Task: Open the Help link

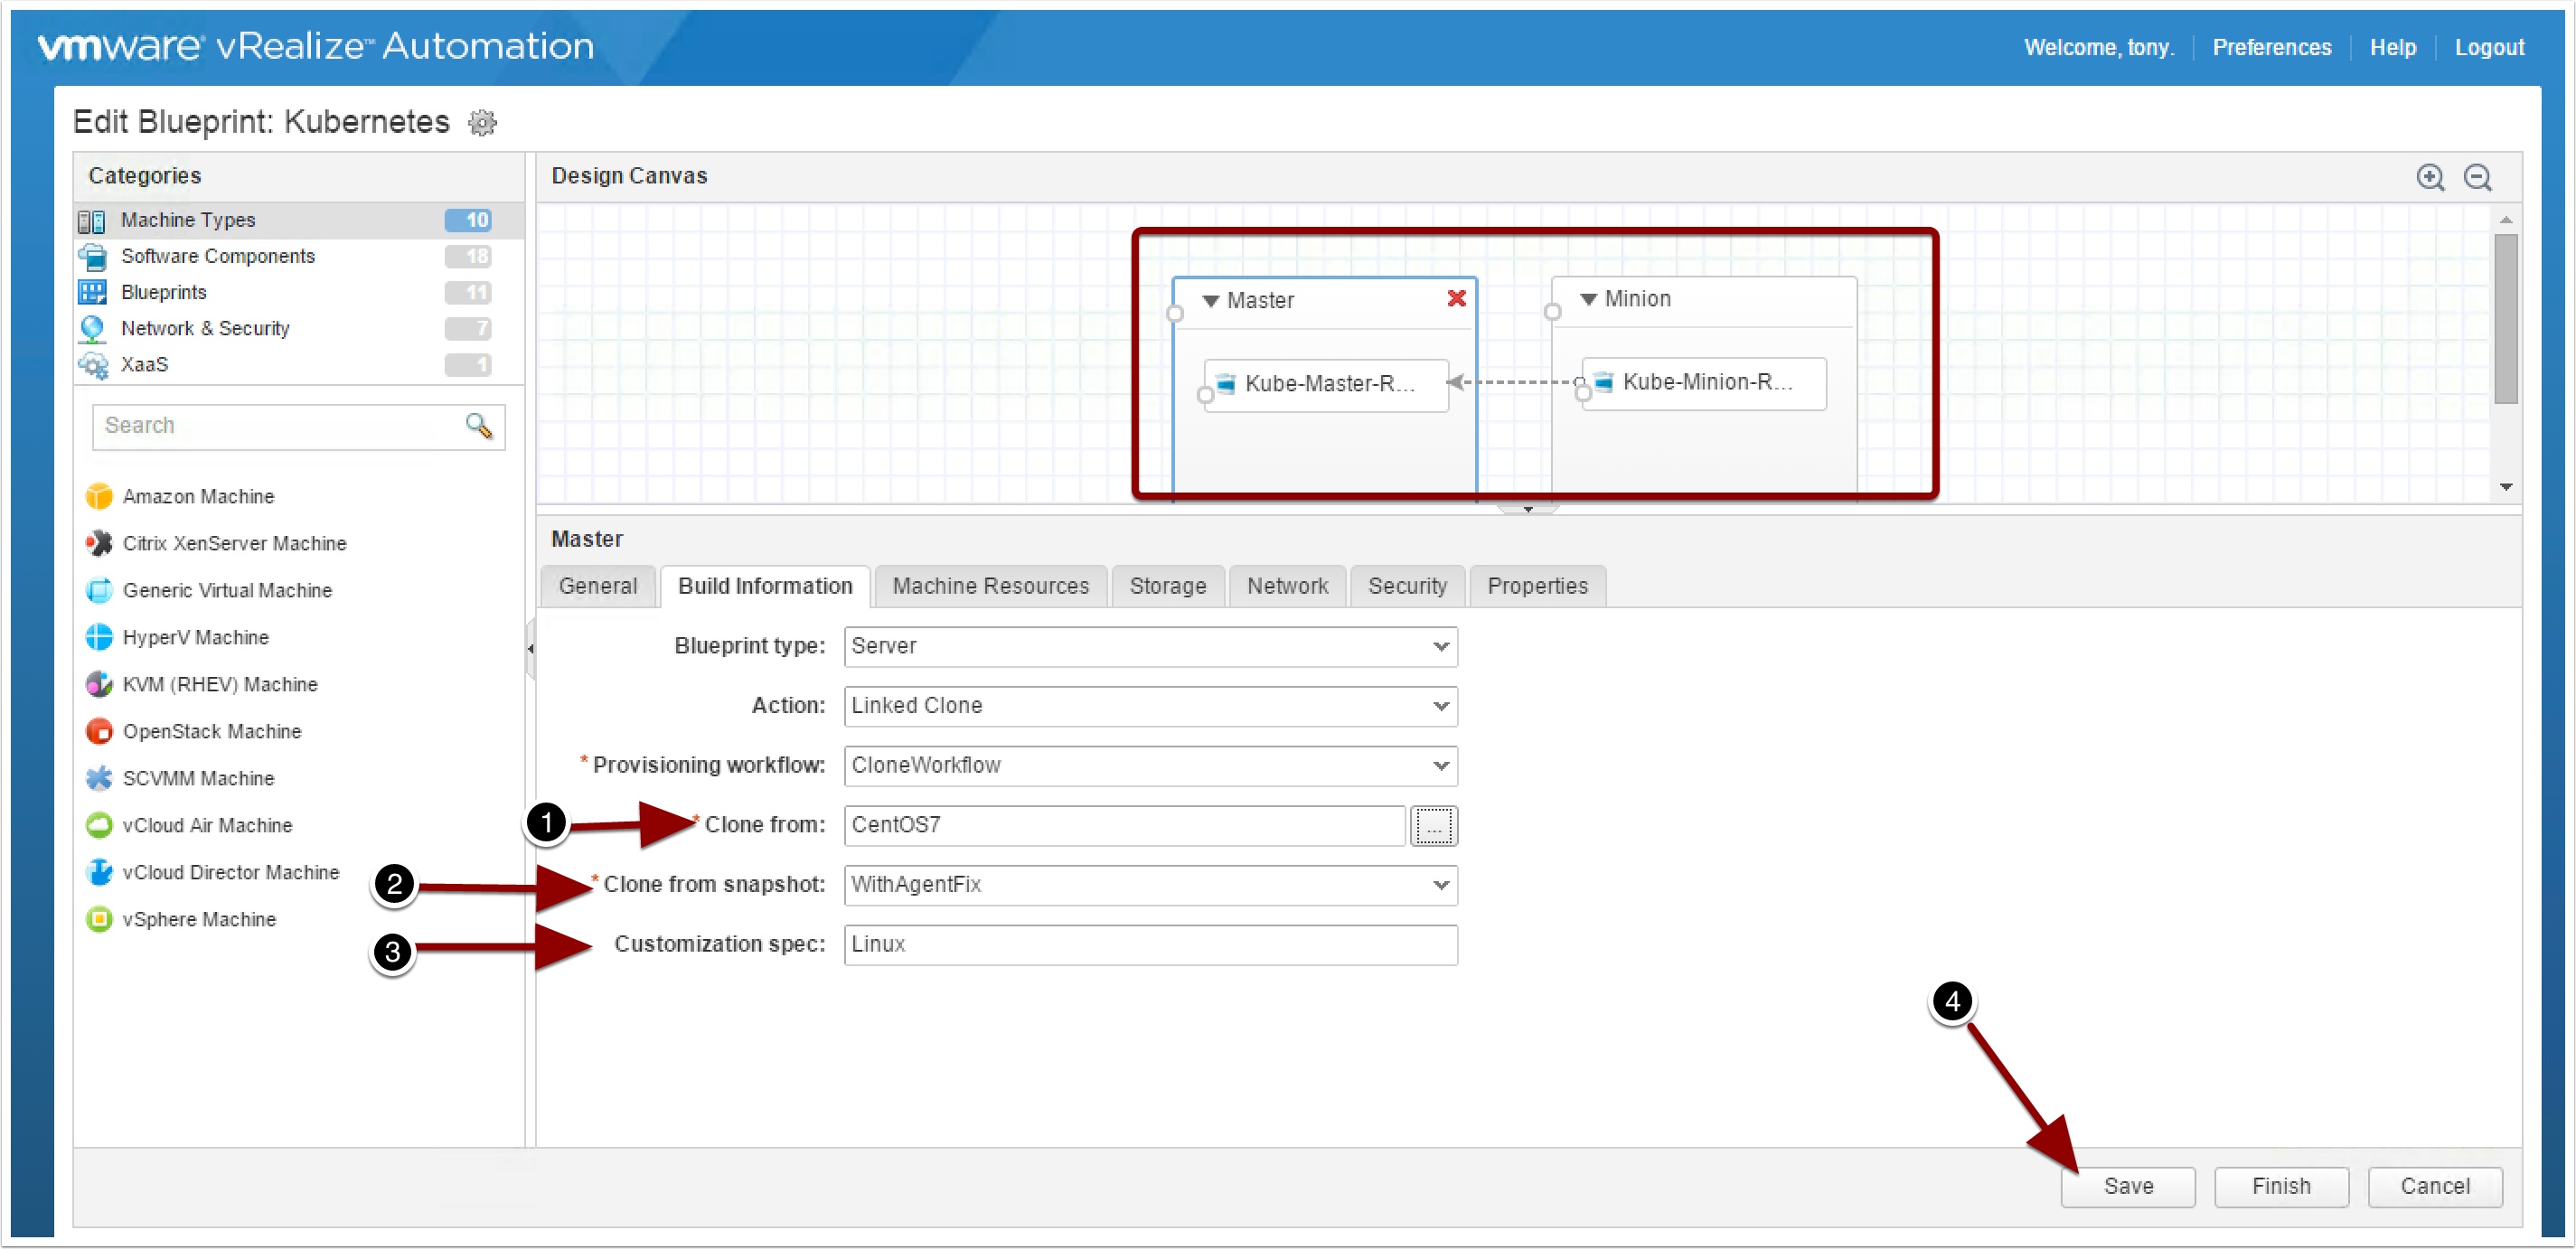Action: click(x=2392, y=47)
